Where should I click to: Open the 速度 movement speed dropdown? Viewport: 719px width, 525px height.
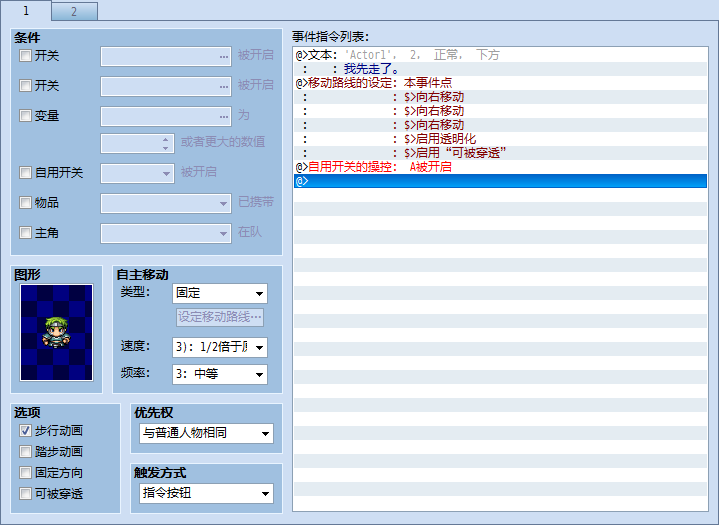click(x=220, y=348)
